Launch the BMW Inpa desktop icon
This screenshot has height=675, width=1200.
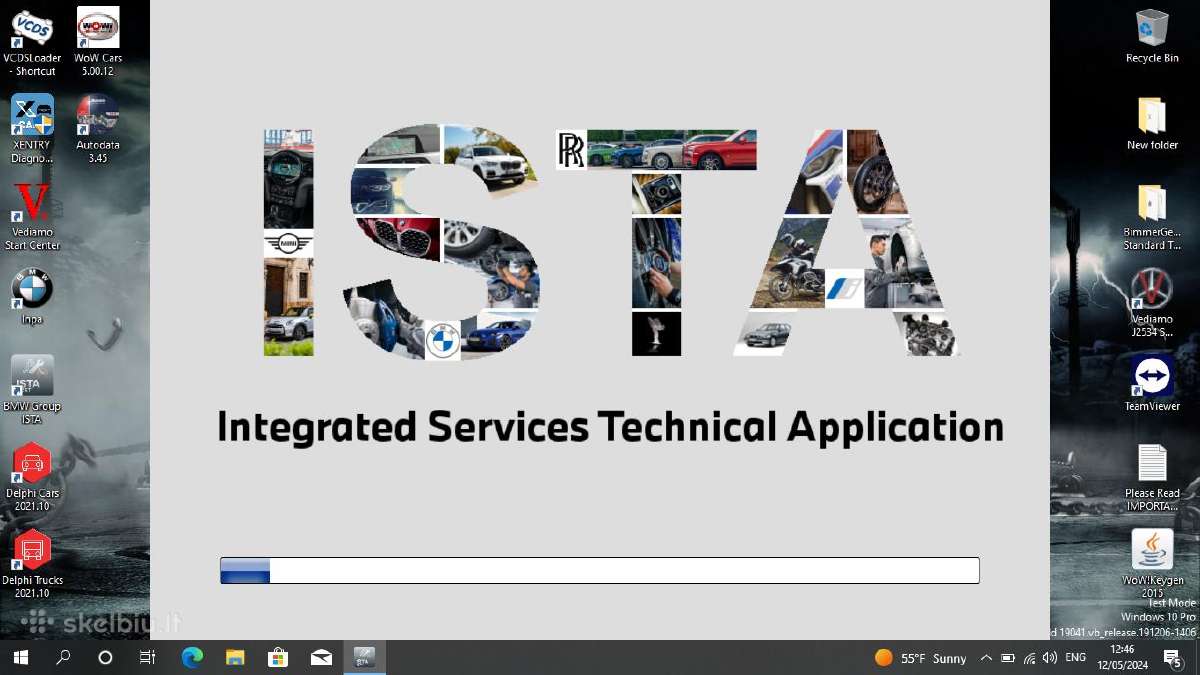pos(32,297)
